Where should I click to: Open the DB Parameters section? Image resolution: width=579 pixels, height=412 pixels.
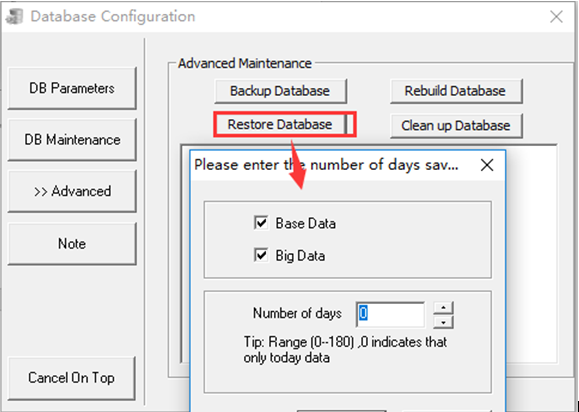72,88
